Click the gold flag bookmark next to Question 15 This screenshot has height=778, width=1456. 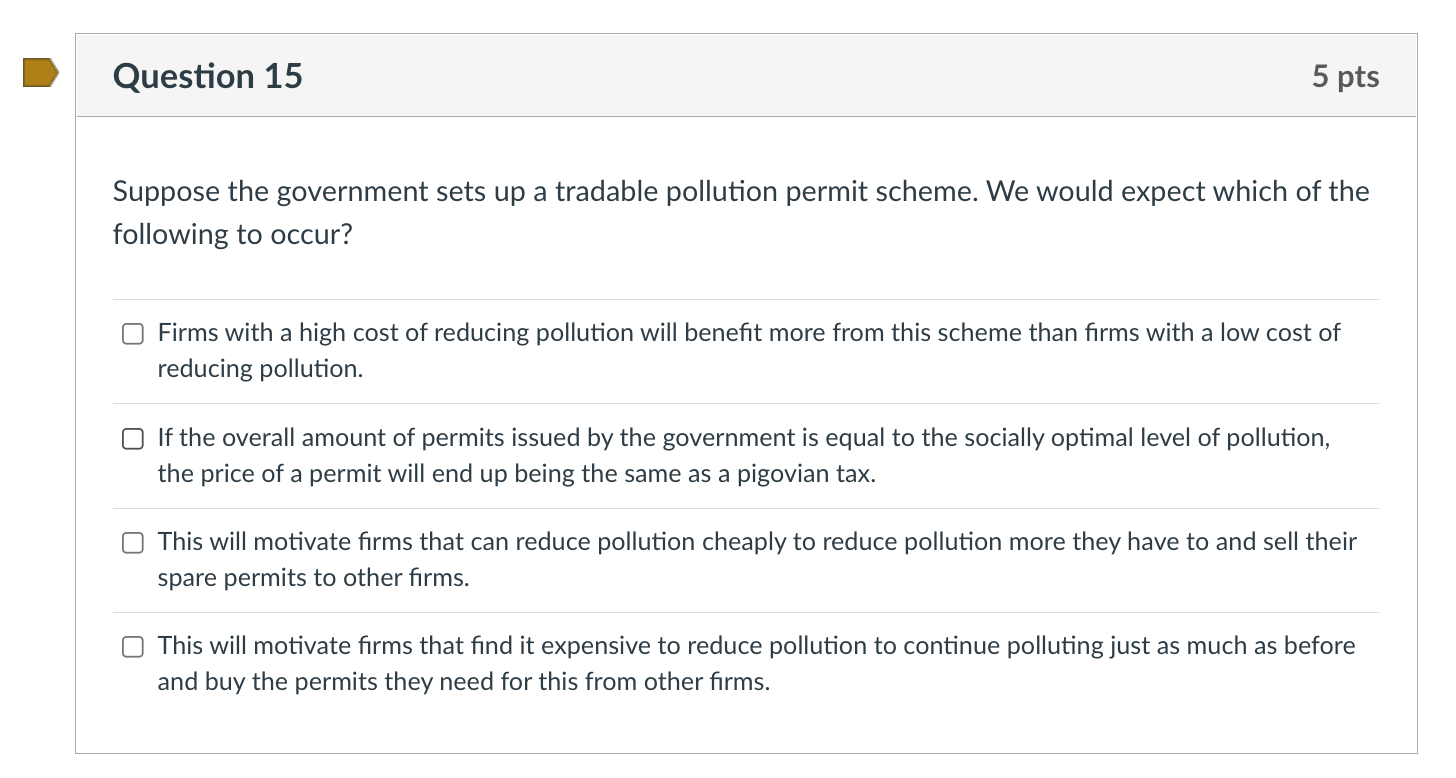pyautogui.click(x=41, y=72)
